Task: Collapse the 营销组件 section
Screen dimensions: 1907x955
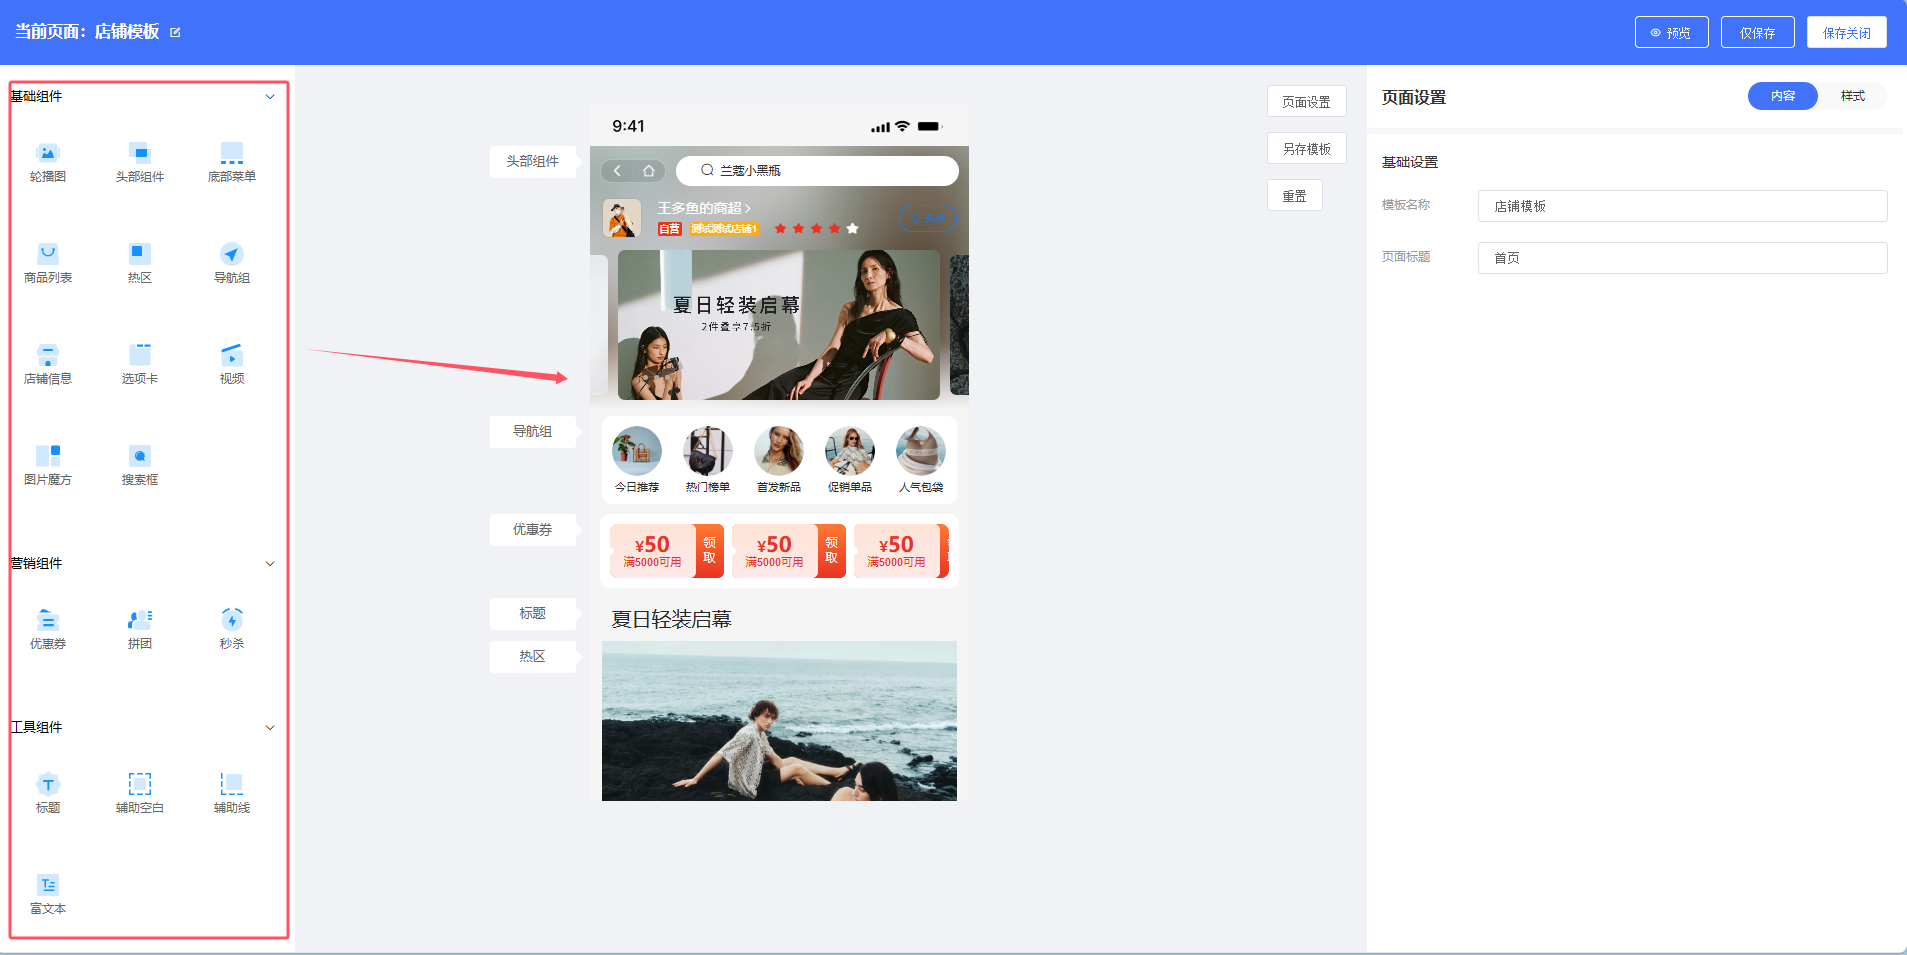Action: [x=270, y=564]
